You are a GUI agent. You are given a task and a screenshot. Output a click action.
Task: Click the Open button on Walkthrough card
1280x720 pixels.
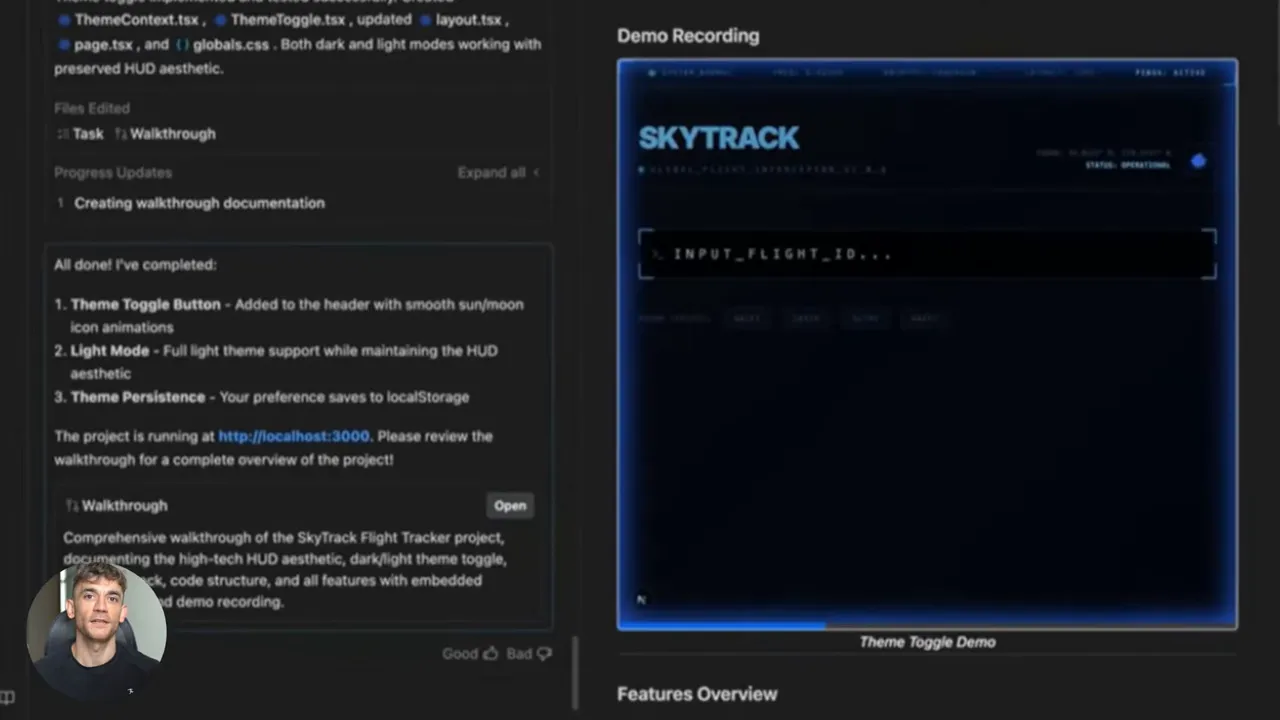click(510, 505)
